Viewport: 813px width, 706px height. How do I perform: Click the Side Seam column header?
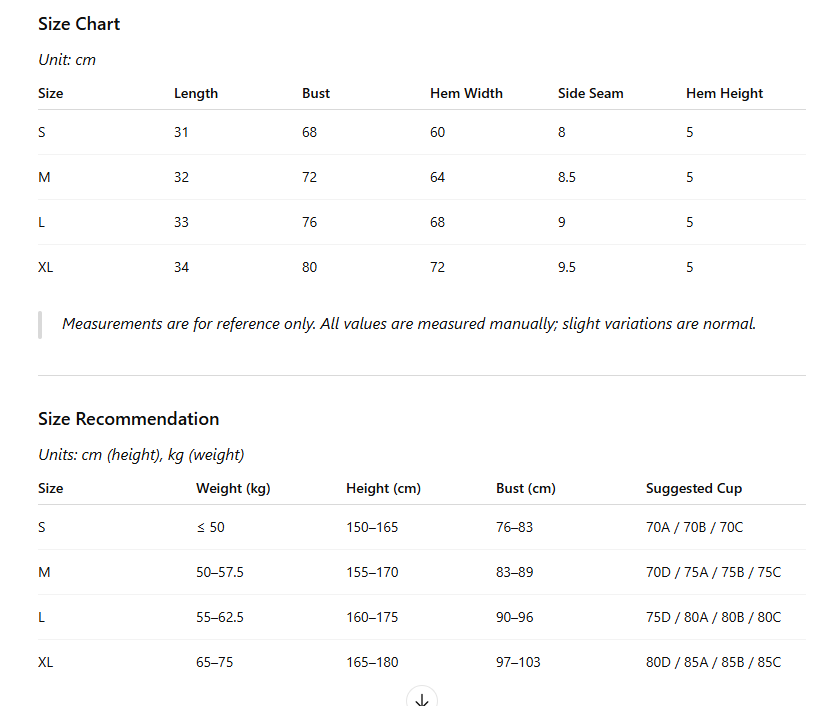click(x=590, y=93)
